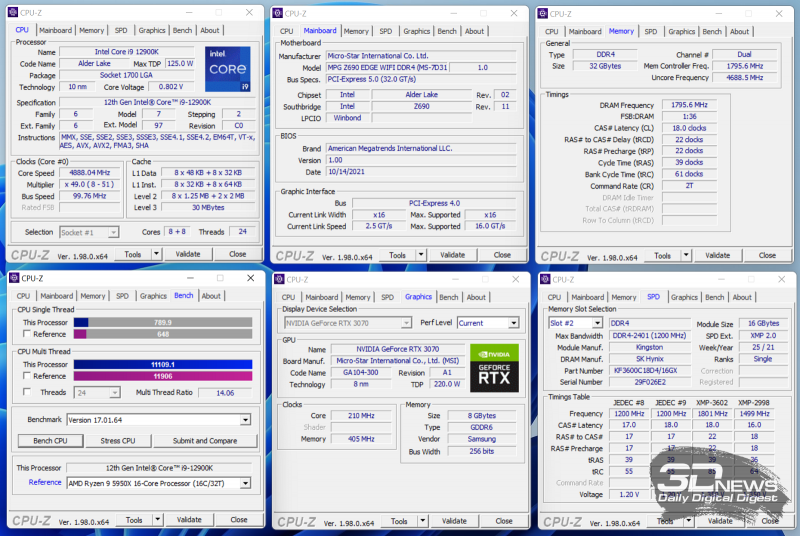Click the NVIDIA GeForce RTX logo
Viewport: 800px width, 536px height.
[493, 367]
